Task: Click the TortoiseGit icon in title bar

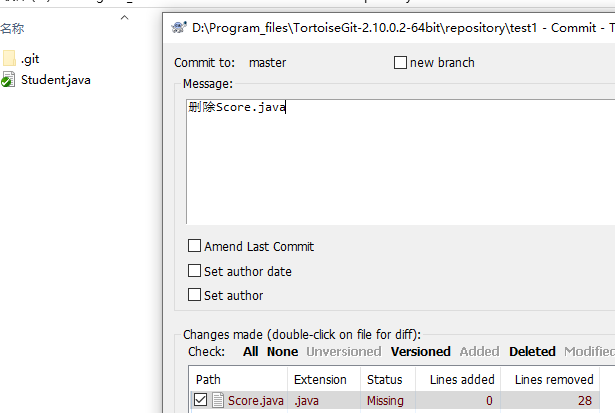Action: pos(178,28)
